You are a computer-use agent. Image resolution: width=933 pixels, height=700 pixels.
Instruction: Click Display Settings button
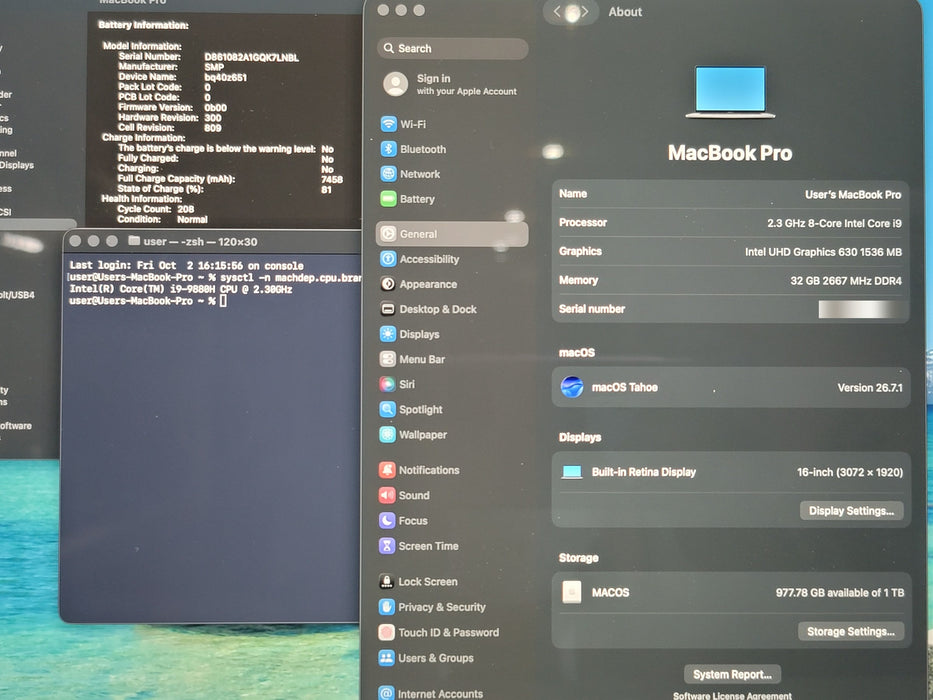851,511
